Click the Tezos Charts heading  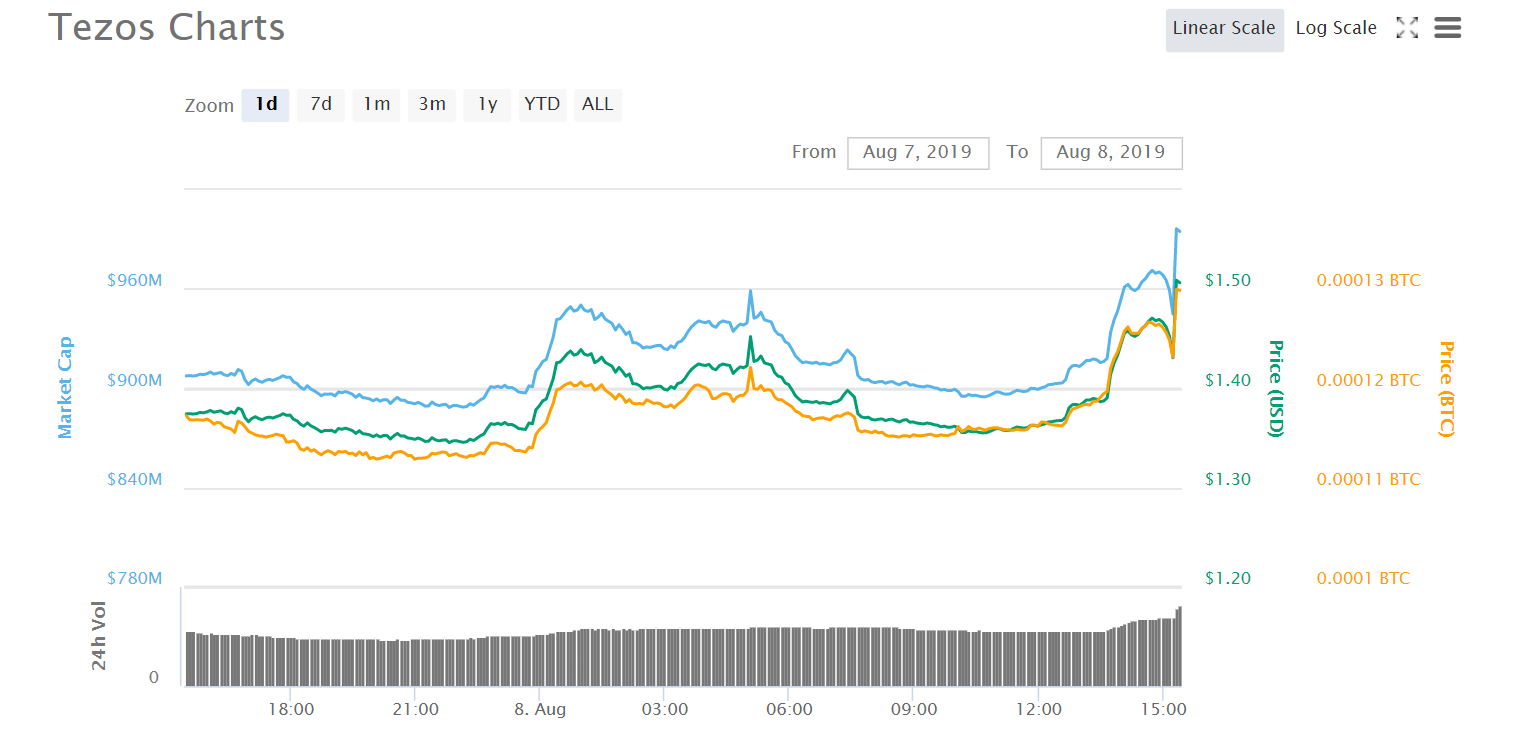(x=167, y=28)
